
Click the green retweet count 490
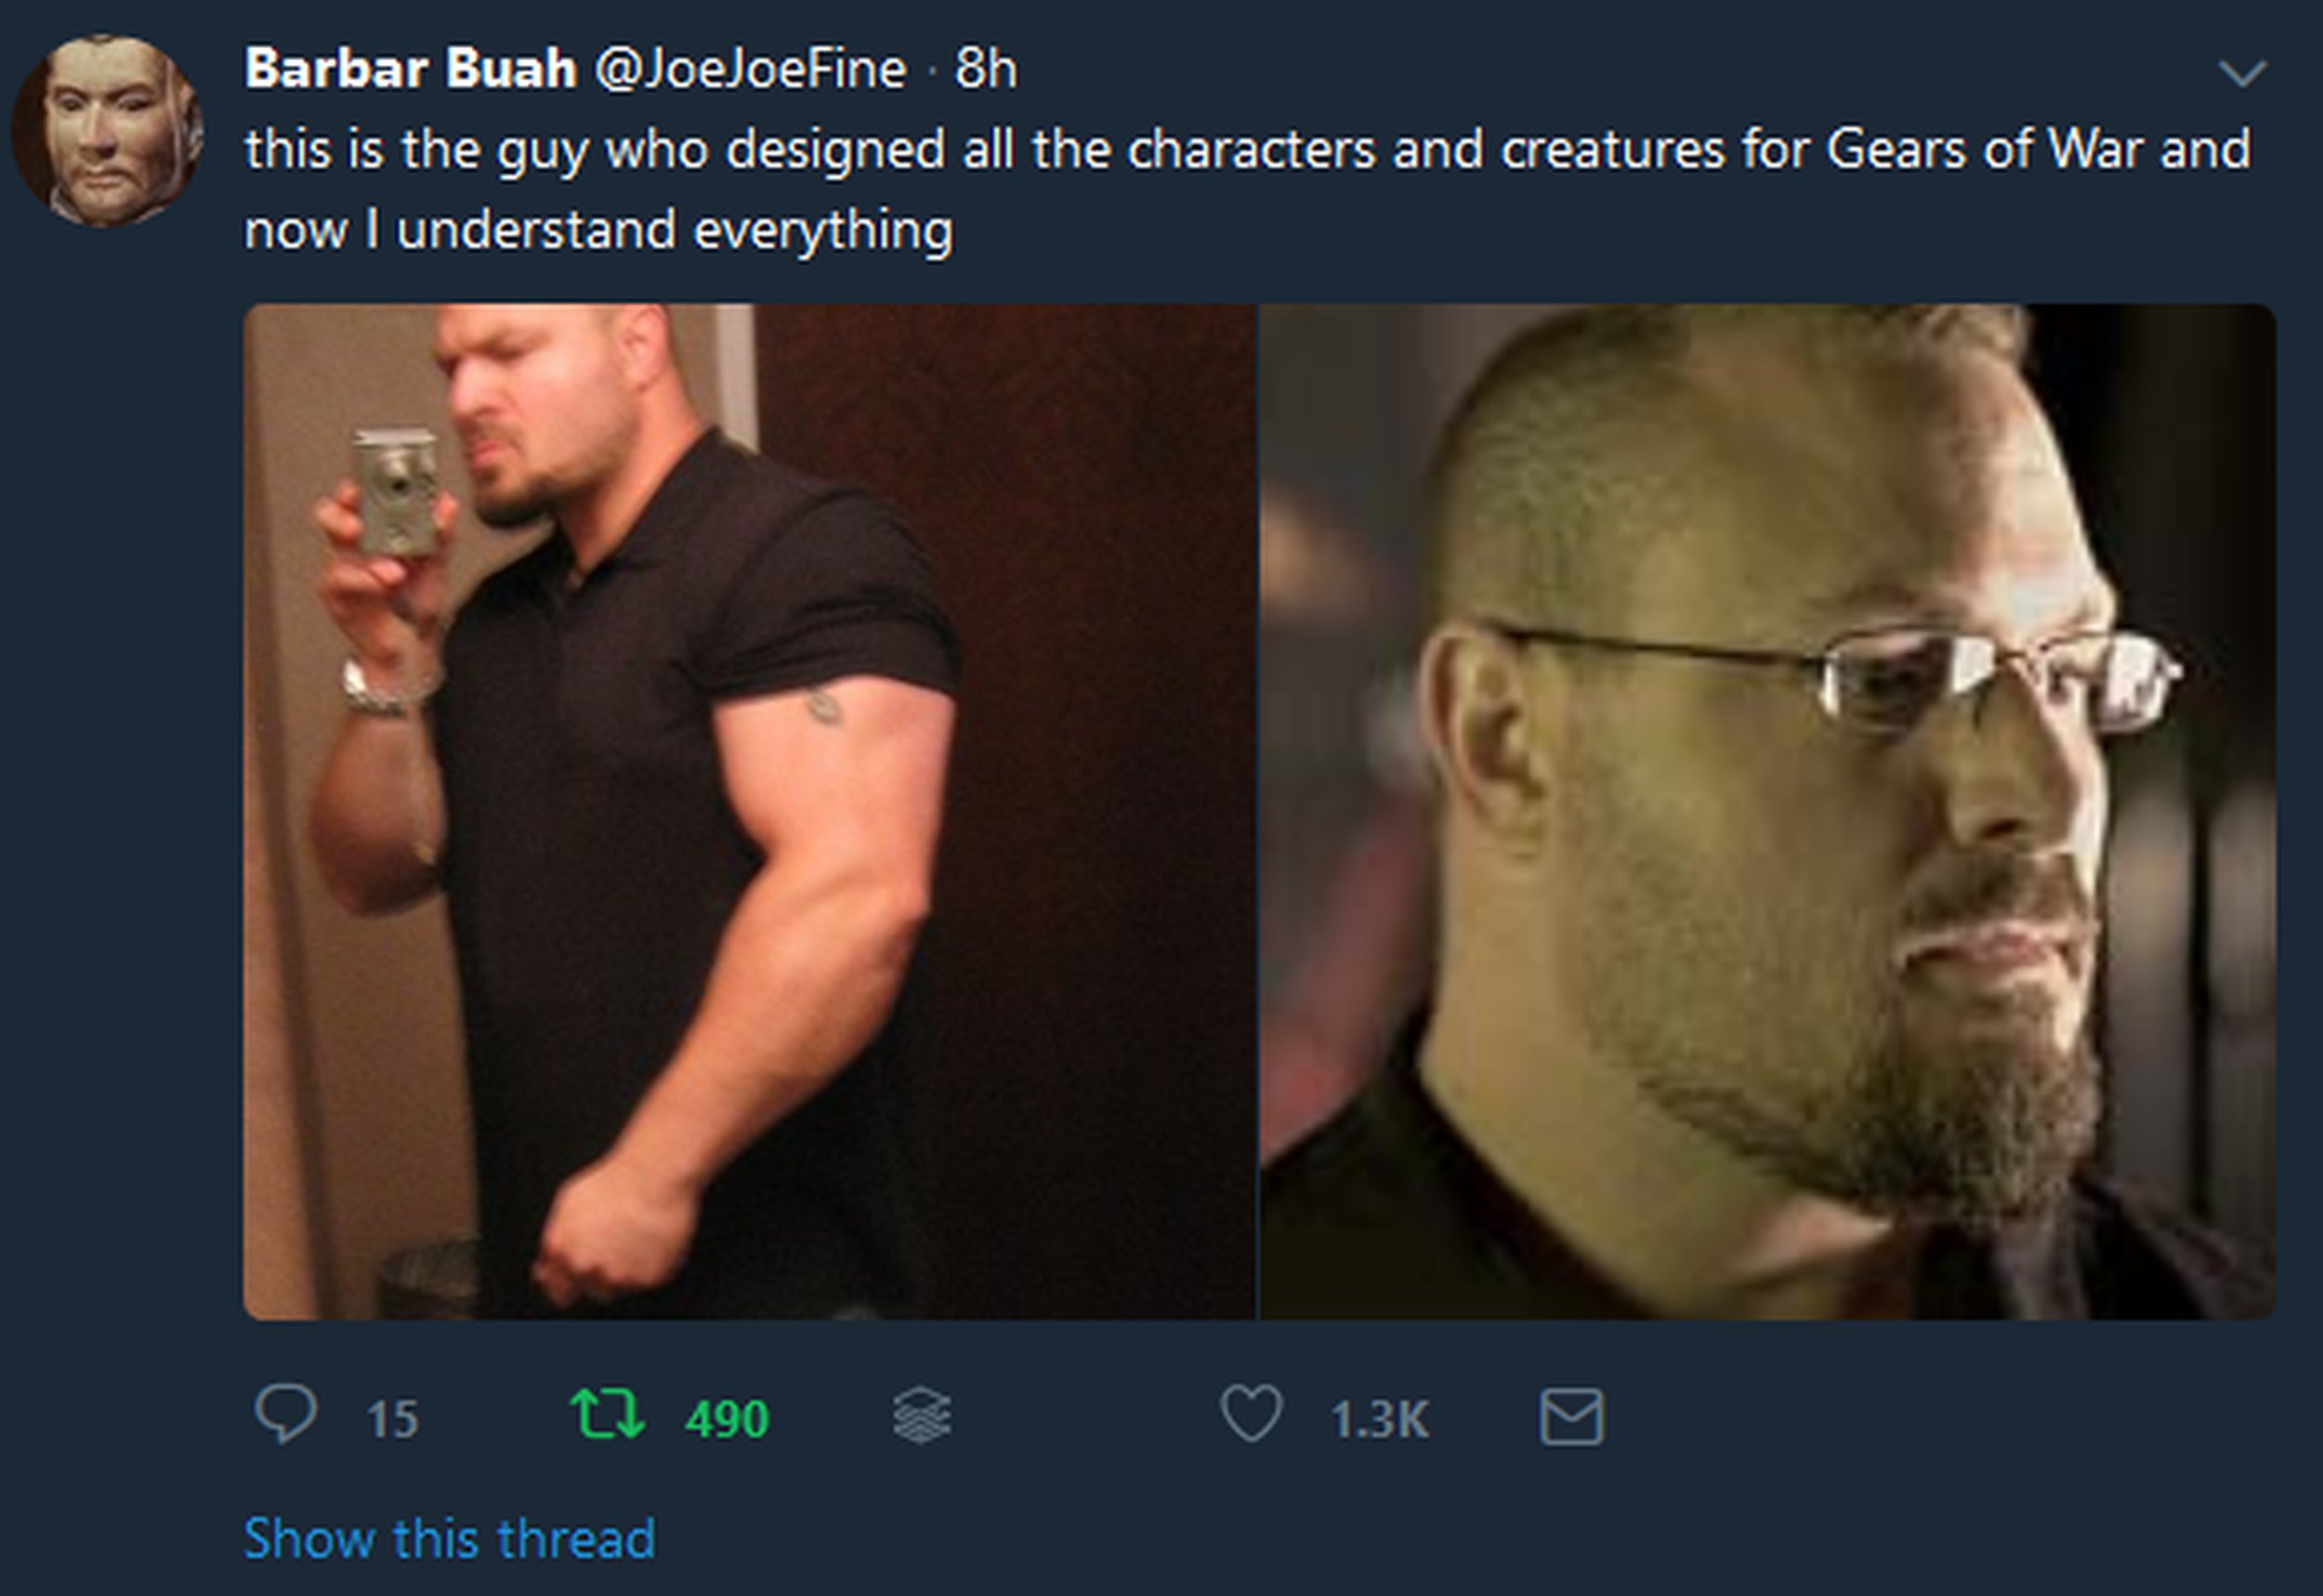coord(727,1418)
